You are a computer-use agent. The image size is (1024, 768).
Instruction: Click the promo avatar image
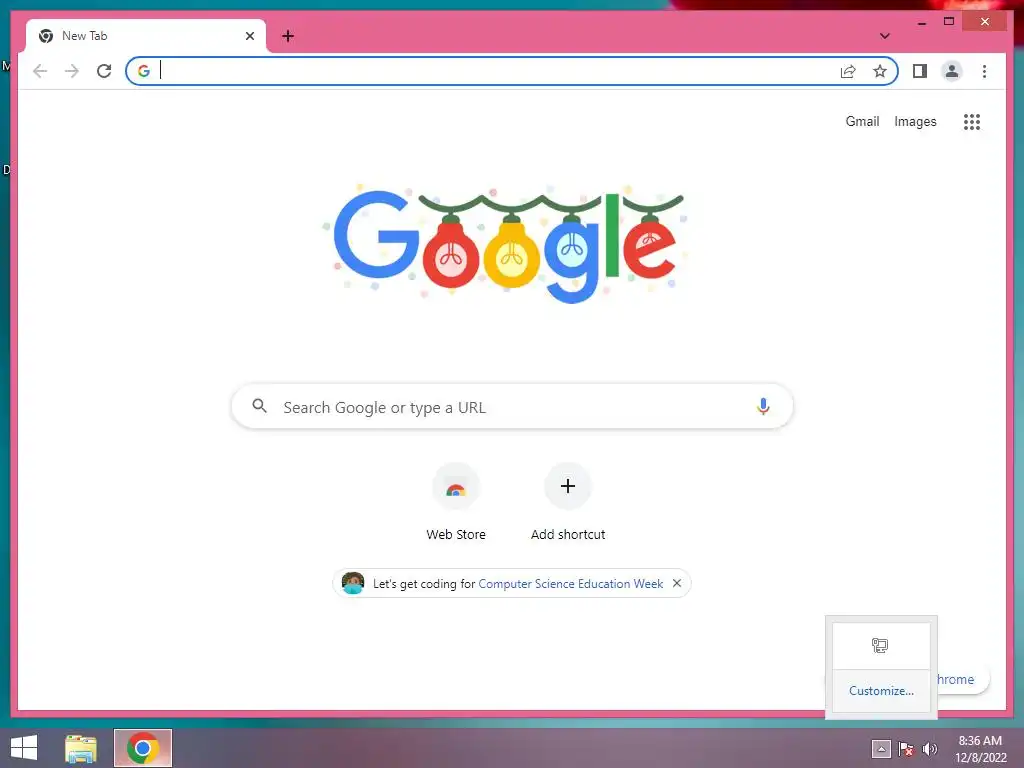tap(353, 583)
